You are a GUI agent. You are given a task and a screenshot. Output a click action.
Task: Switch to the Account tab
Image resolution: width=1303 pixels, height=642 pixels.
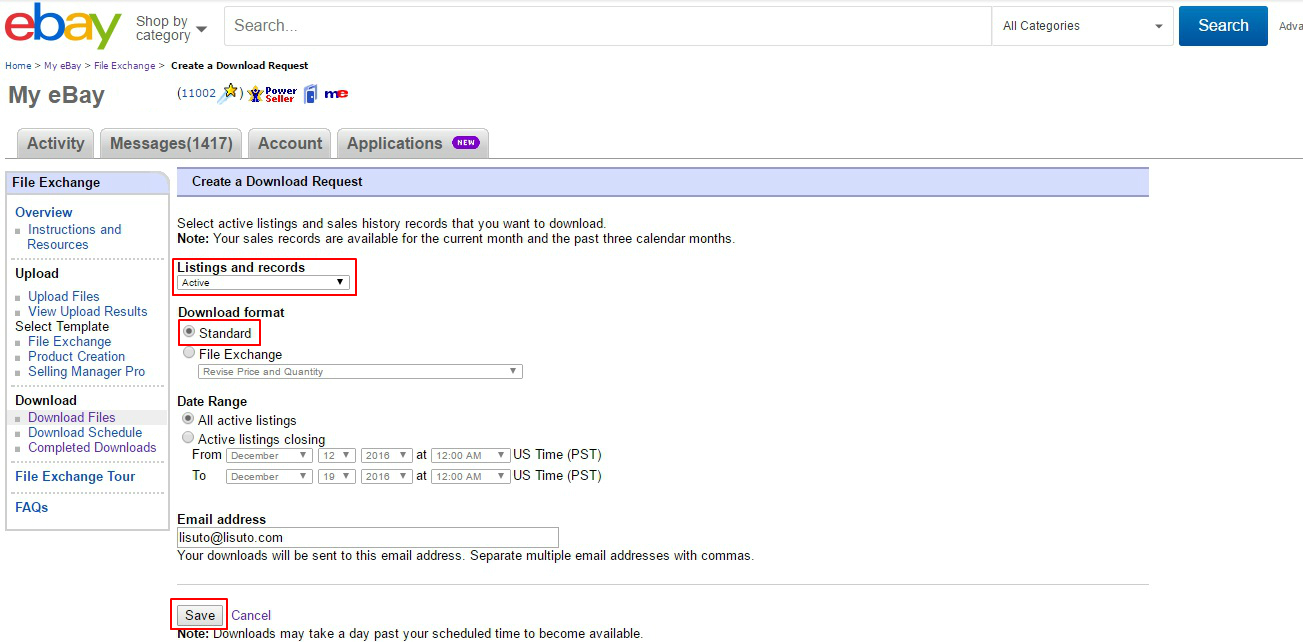click(290, 143)
